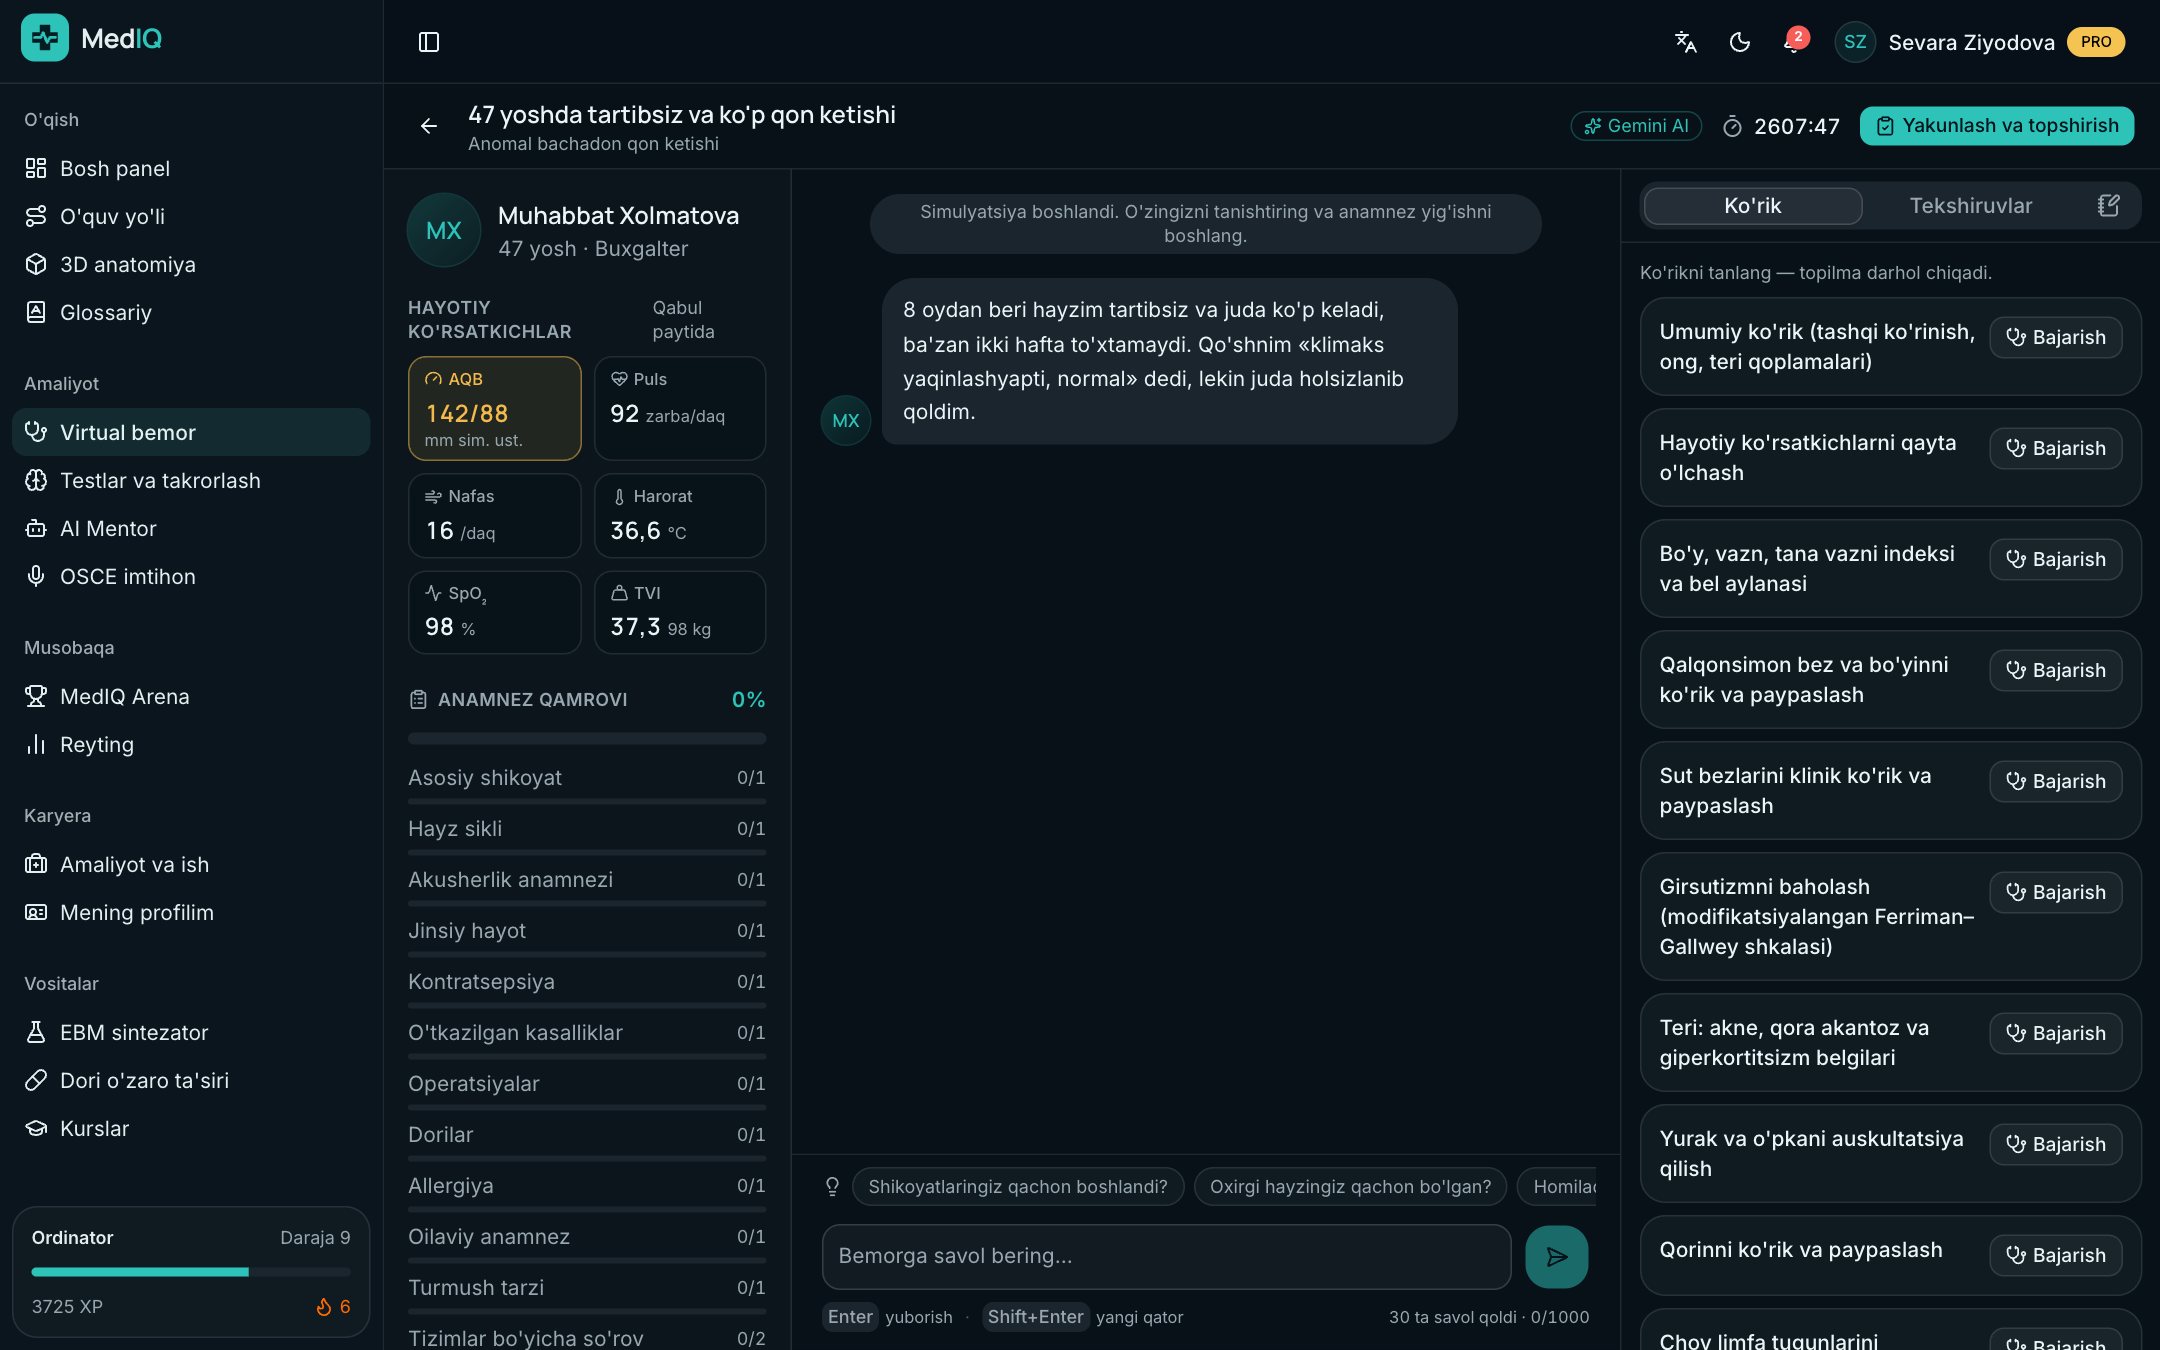
Task: Open Dori o'zaro ta'siri tool
Action: click(191, 1080)
